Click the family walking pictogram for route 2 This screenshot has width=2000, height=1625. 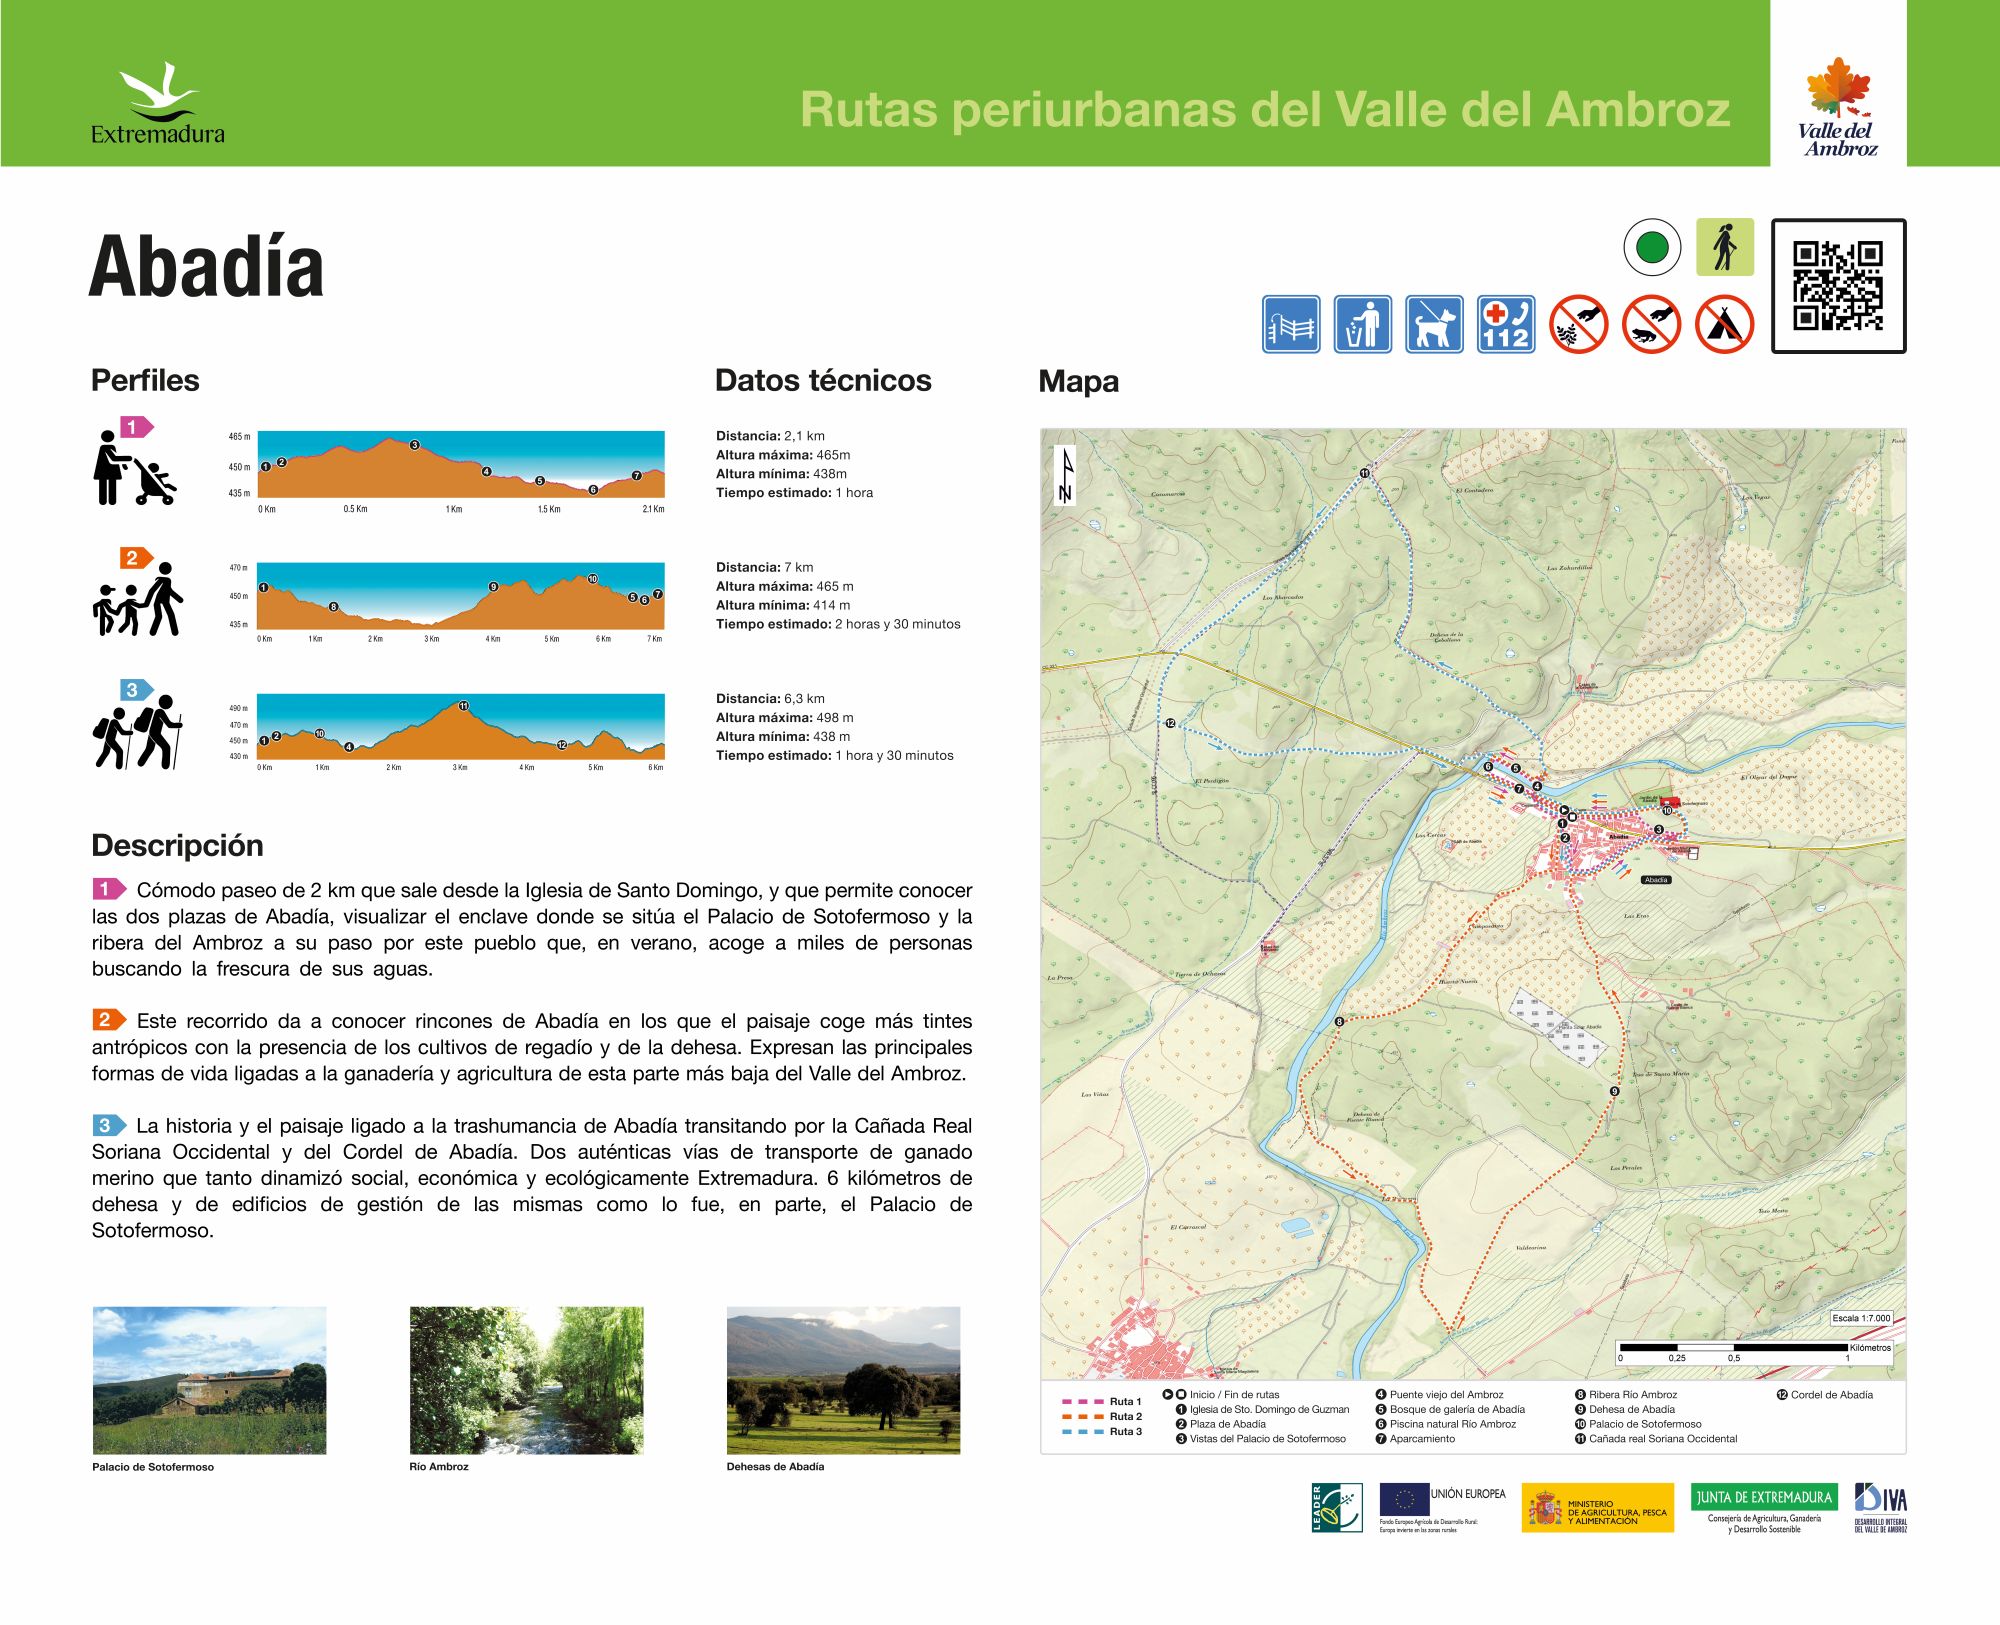[138, 599]
